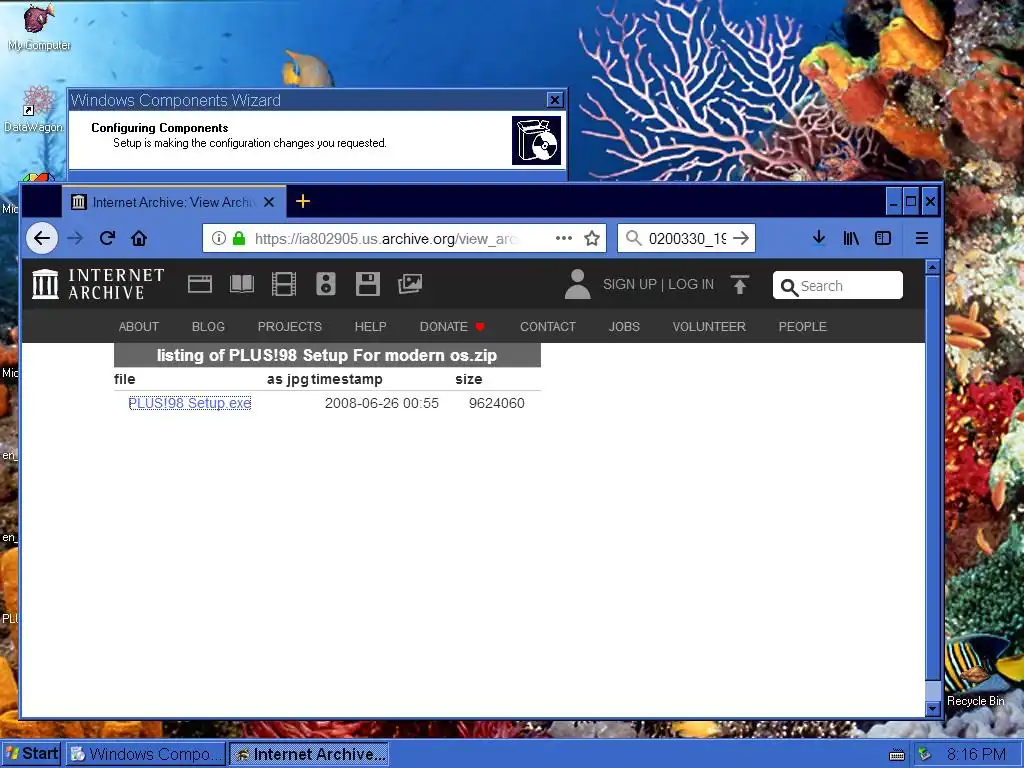Click the taskbar clock 8:16 PM
The height and width of the screenshot is (768, 1024).
[x=976, y=754]
